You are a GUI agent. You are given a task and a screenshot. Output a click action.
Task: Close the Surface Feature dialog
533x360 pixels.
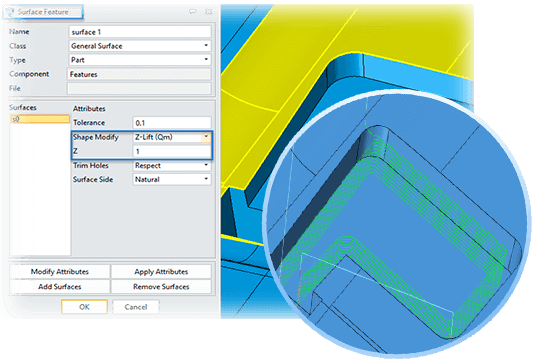[x=208, y=12]
